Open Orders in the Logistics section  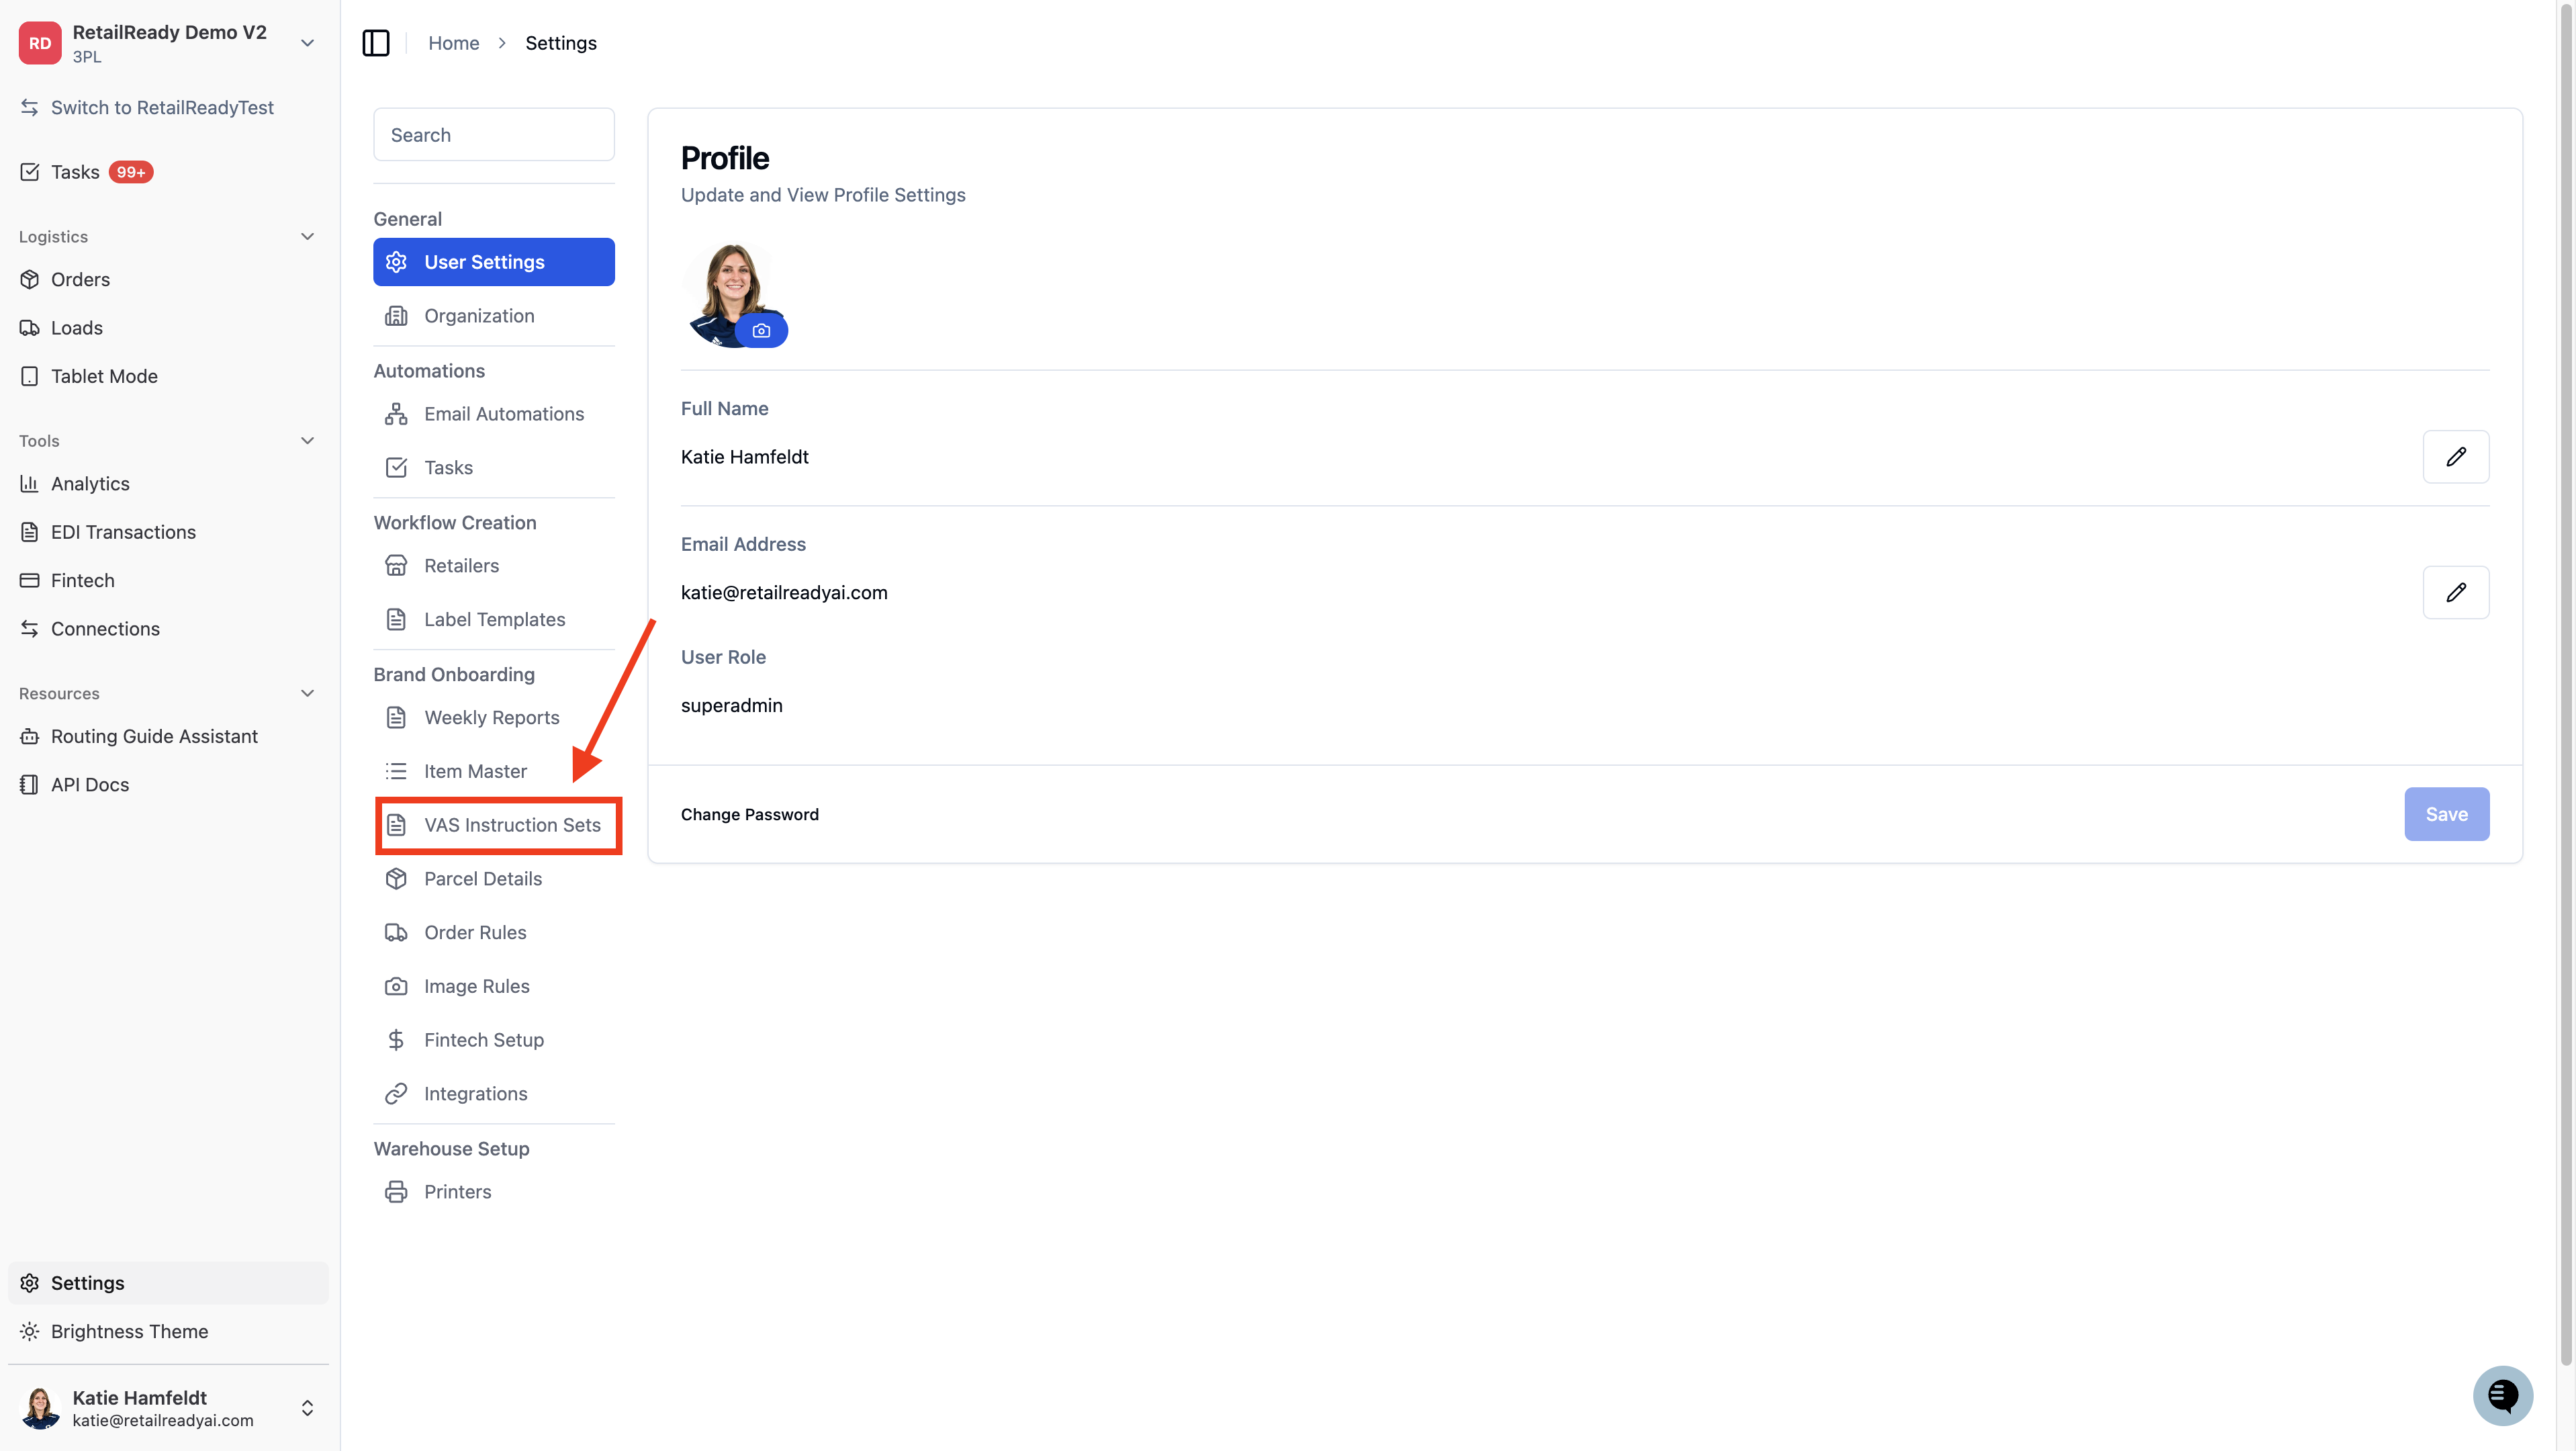click(80, 280)
